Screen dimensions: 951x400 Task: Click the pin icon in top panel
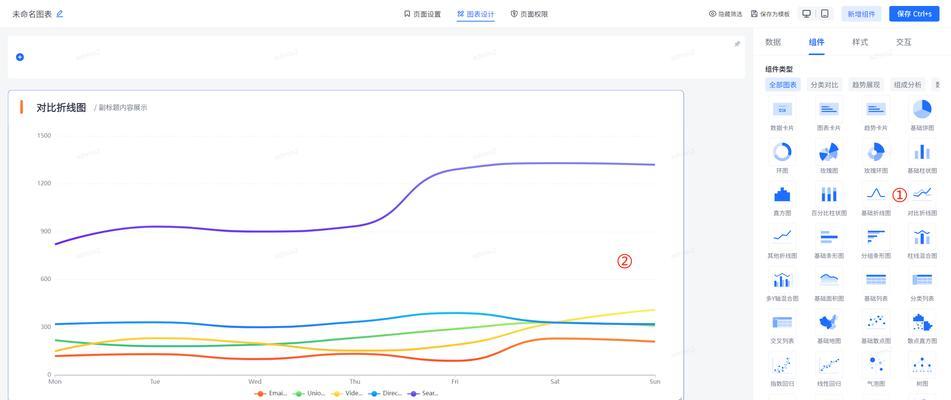click(737, 44)
